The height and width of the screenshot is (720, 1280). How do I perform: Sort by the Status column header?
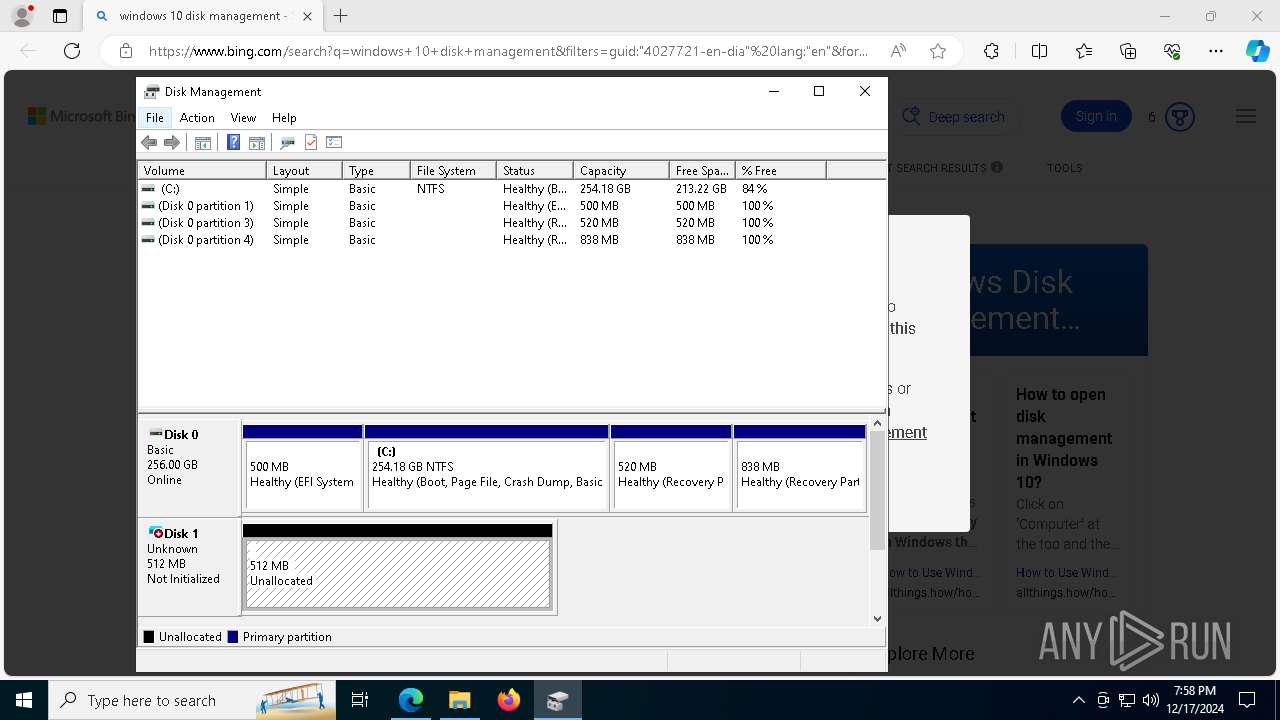[x=535, y=171]
